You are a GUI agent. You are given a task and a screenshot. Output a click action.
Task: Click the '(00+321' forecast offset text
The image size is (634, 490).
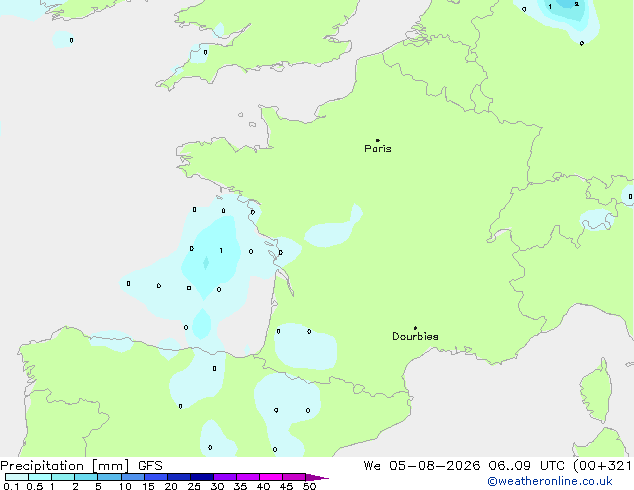coord(602,466)
